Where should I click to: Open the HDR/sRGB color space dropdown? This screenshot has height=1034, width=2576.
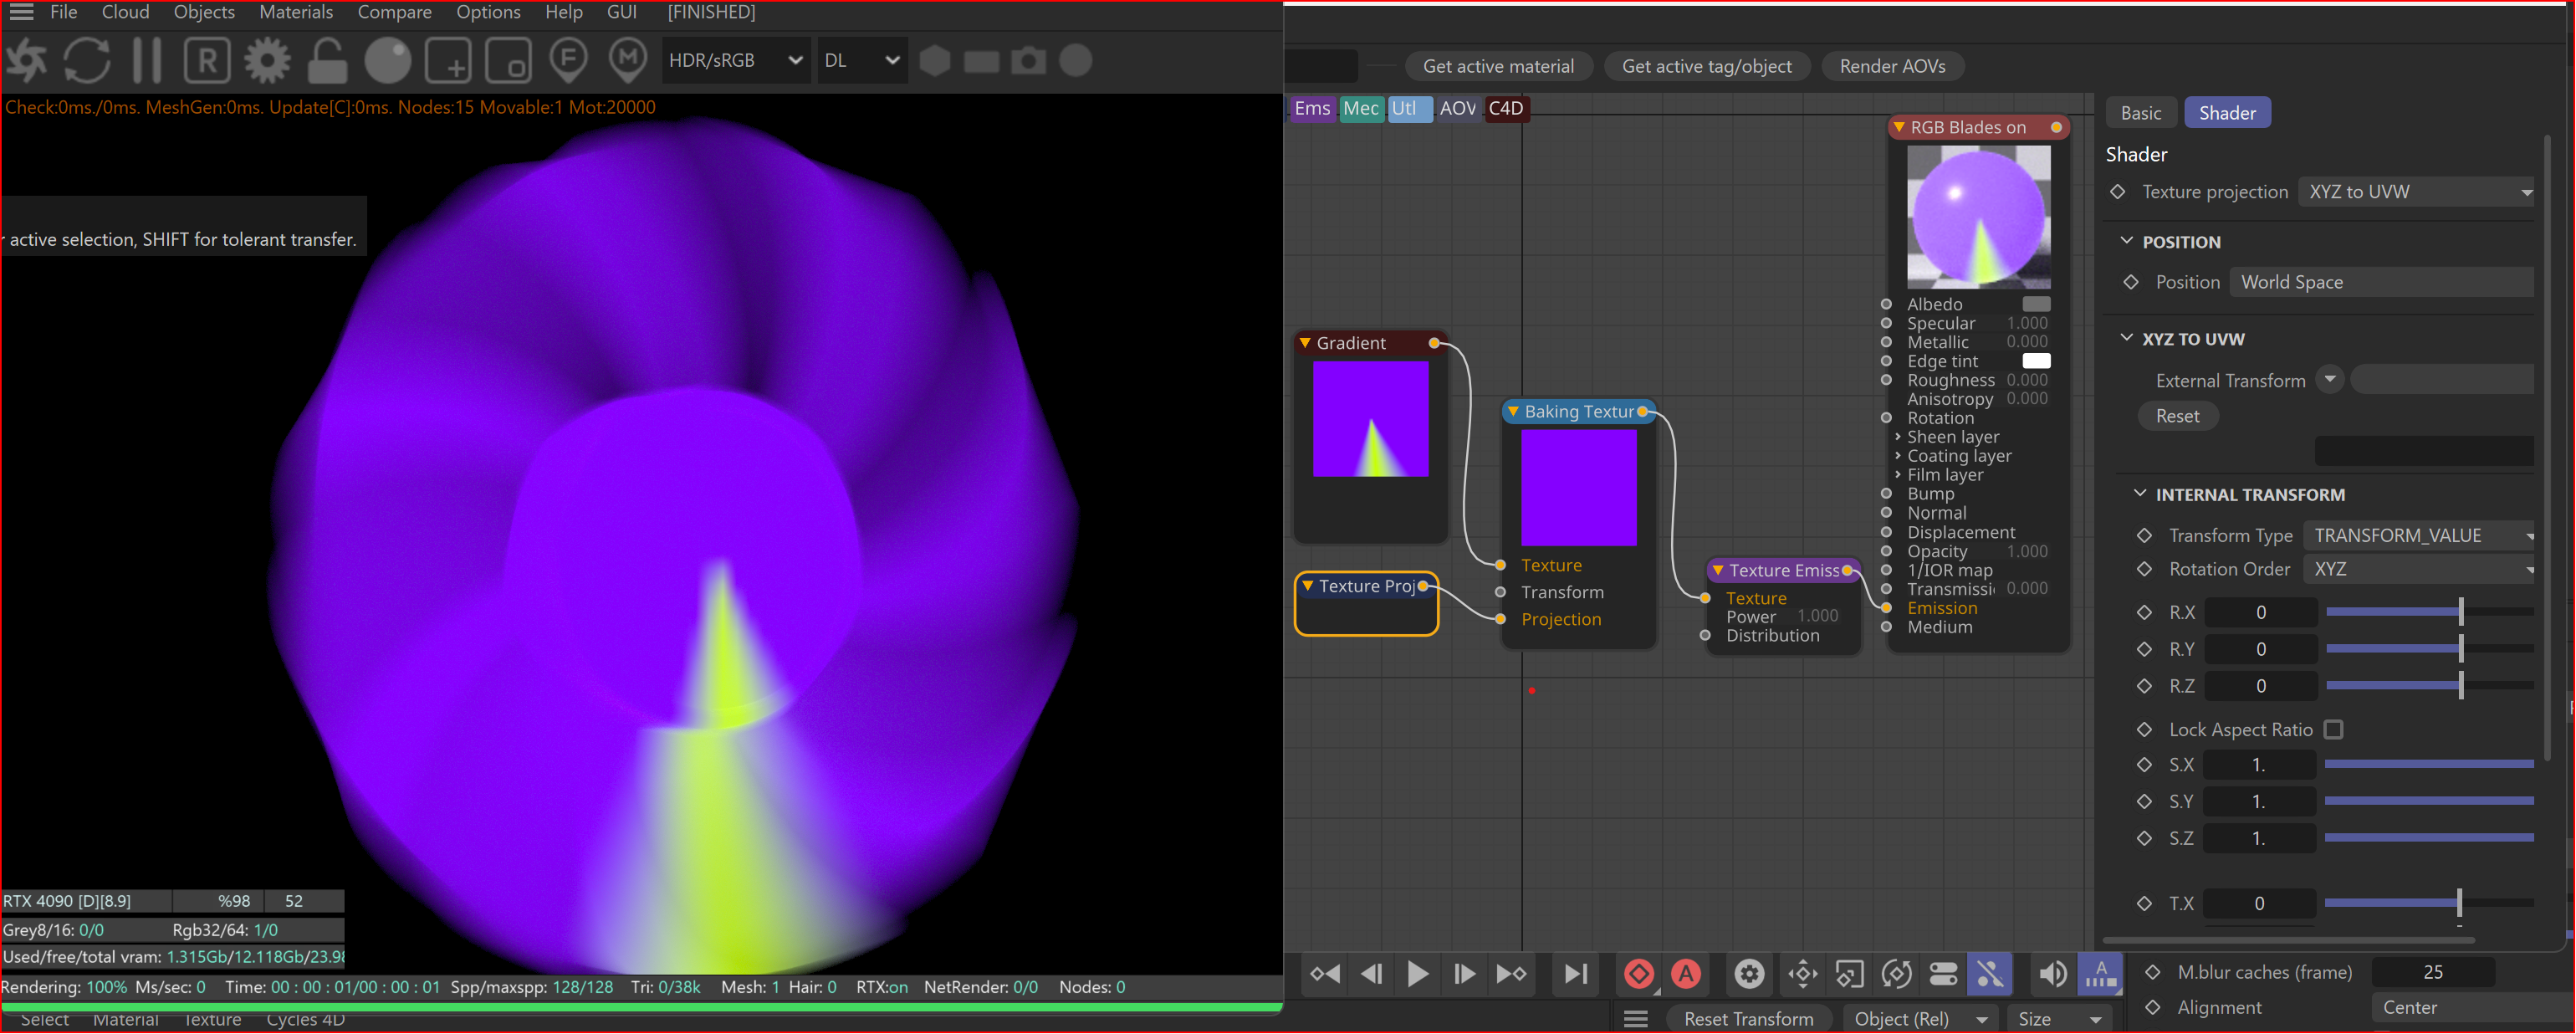point(736,61)
